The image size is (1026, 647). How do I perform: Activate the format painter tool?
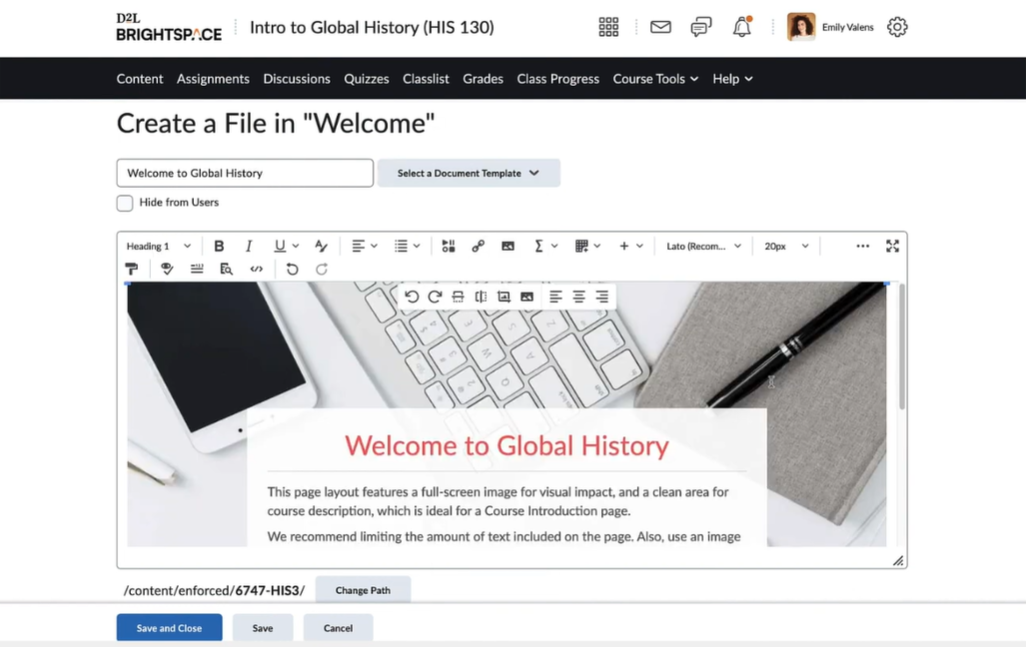[x=132, y=269]
